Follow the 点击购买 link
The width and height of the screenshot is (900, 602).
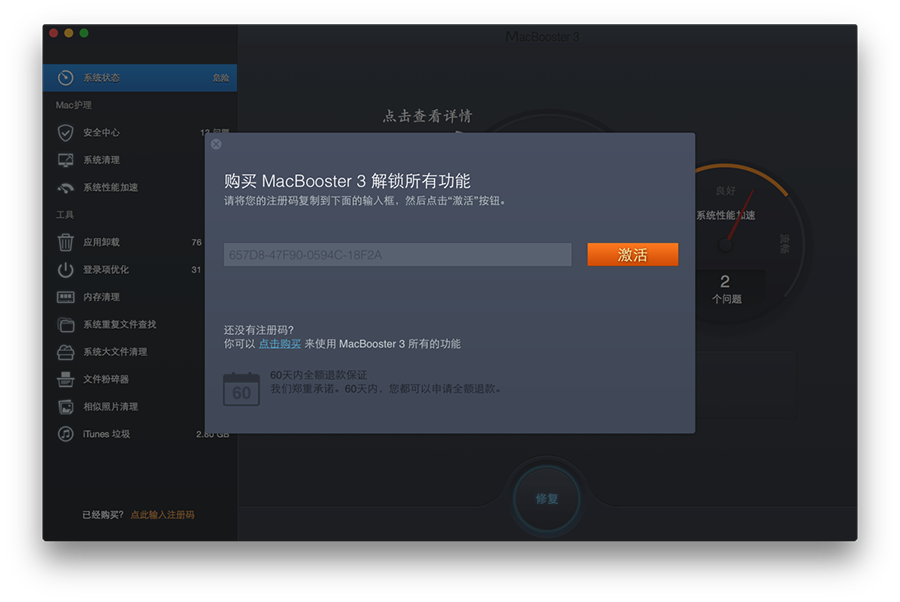(x=280, y=344)
